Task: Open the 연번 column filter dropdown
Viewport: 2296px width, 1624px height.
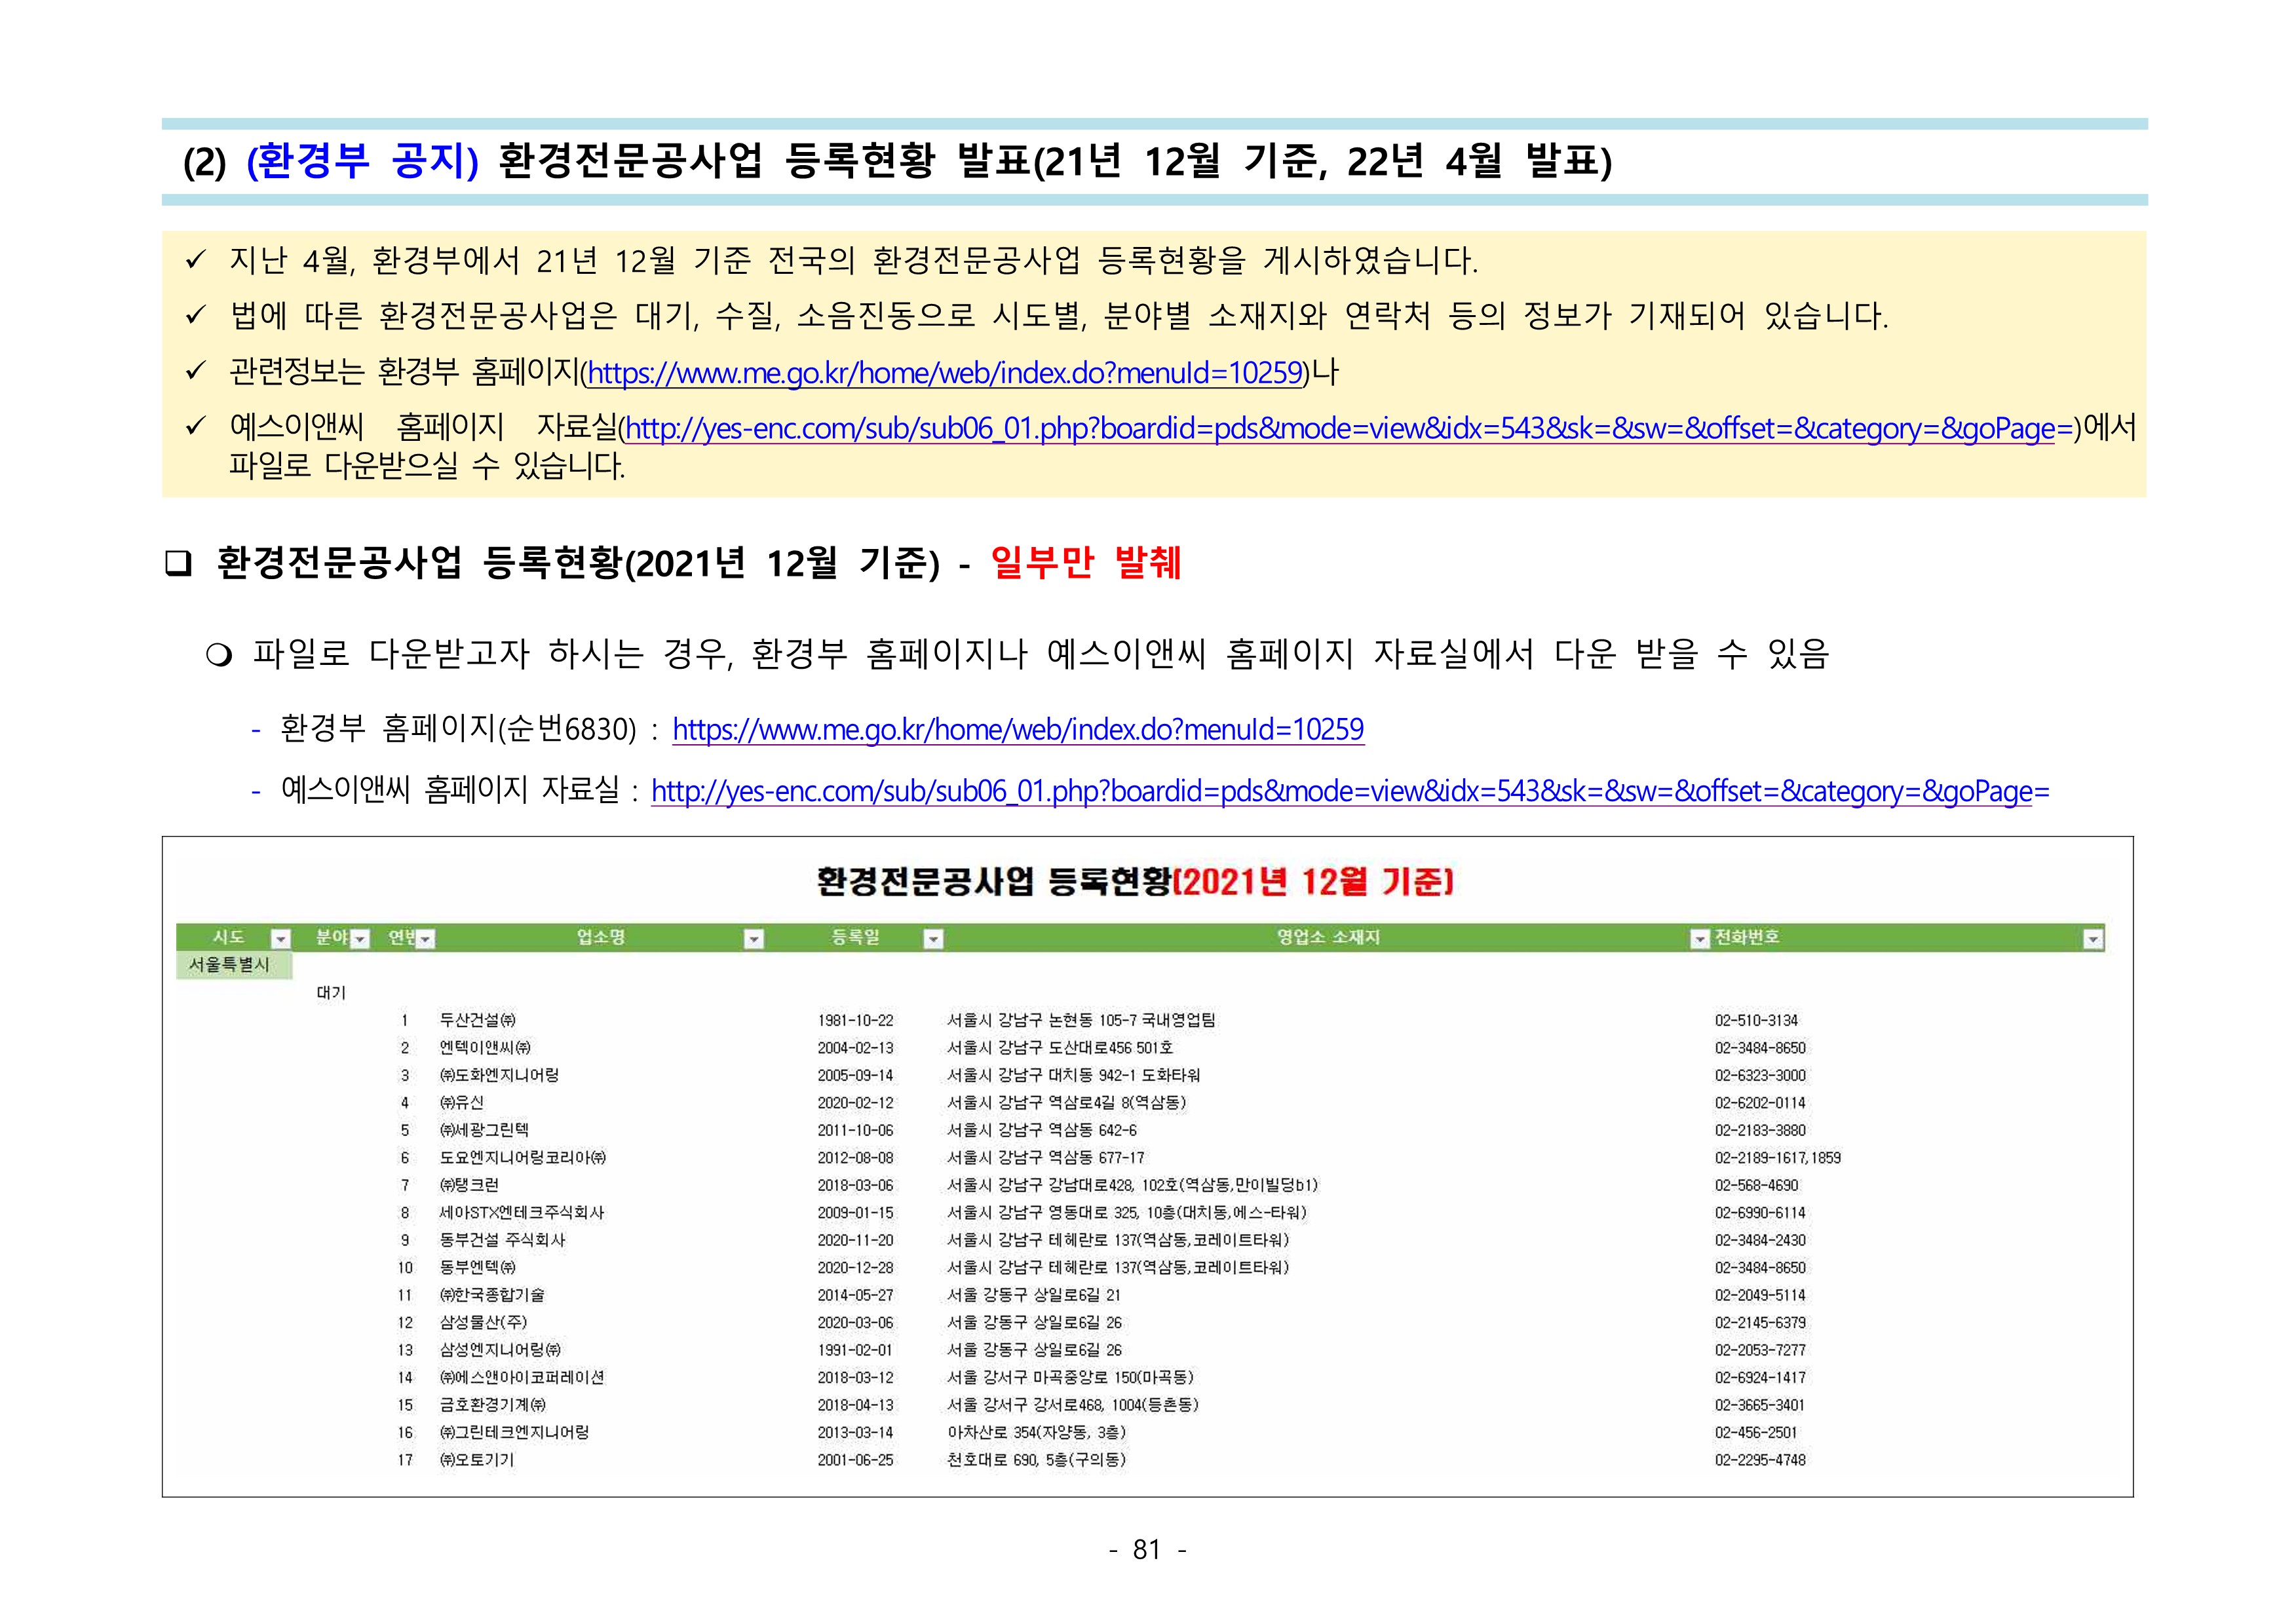Action: [x=426, y=939]
